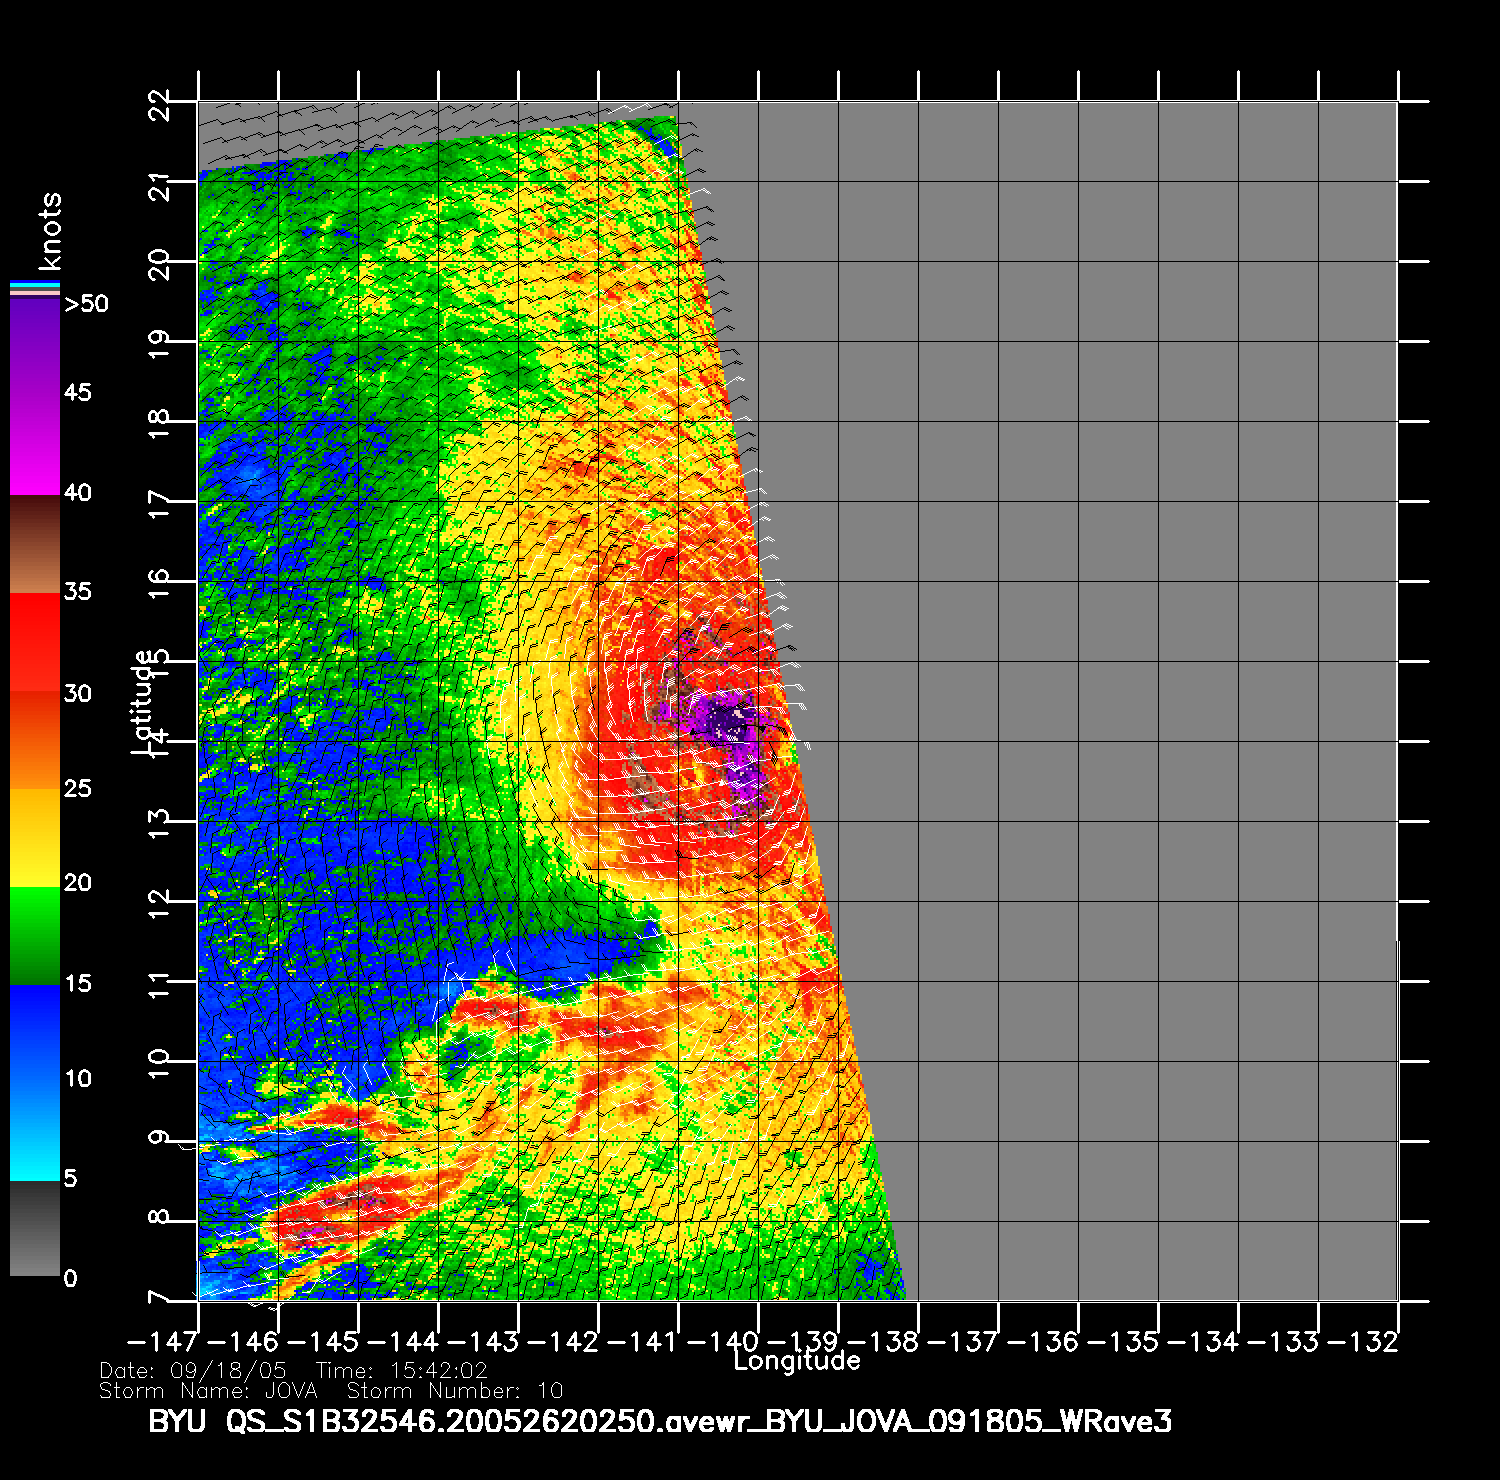Click the gray 0–5 knots legend segment
The image size is (1500, 1480).
[35, 1228]
